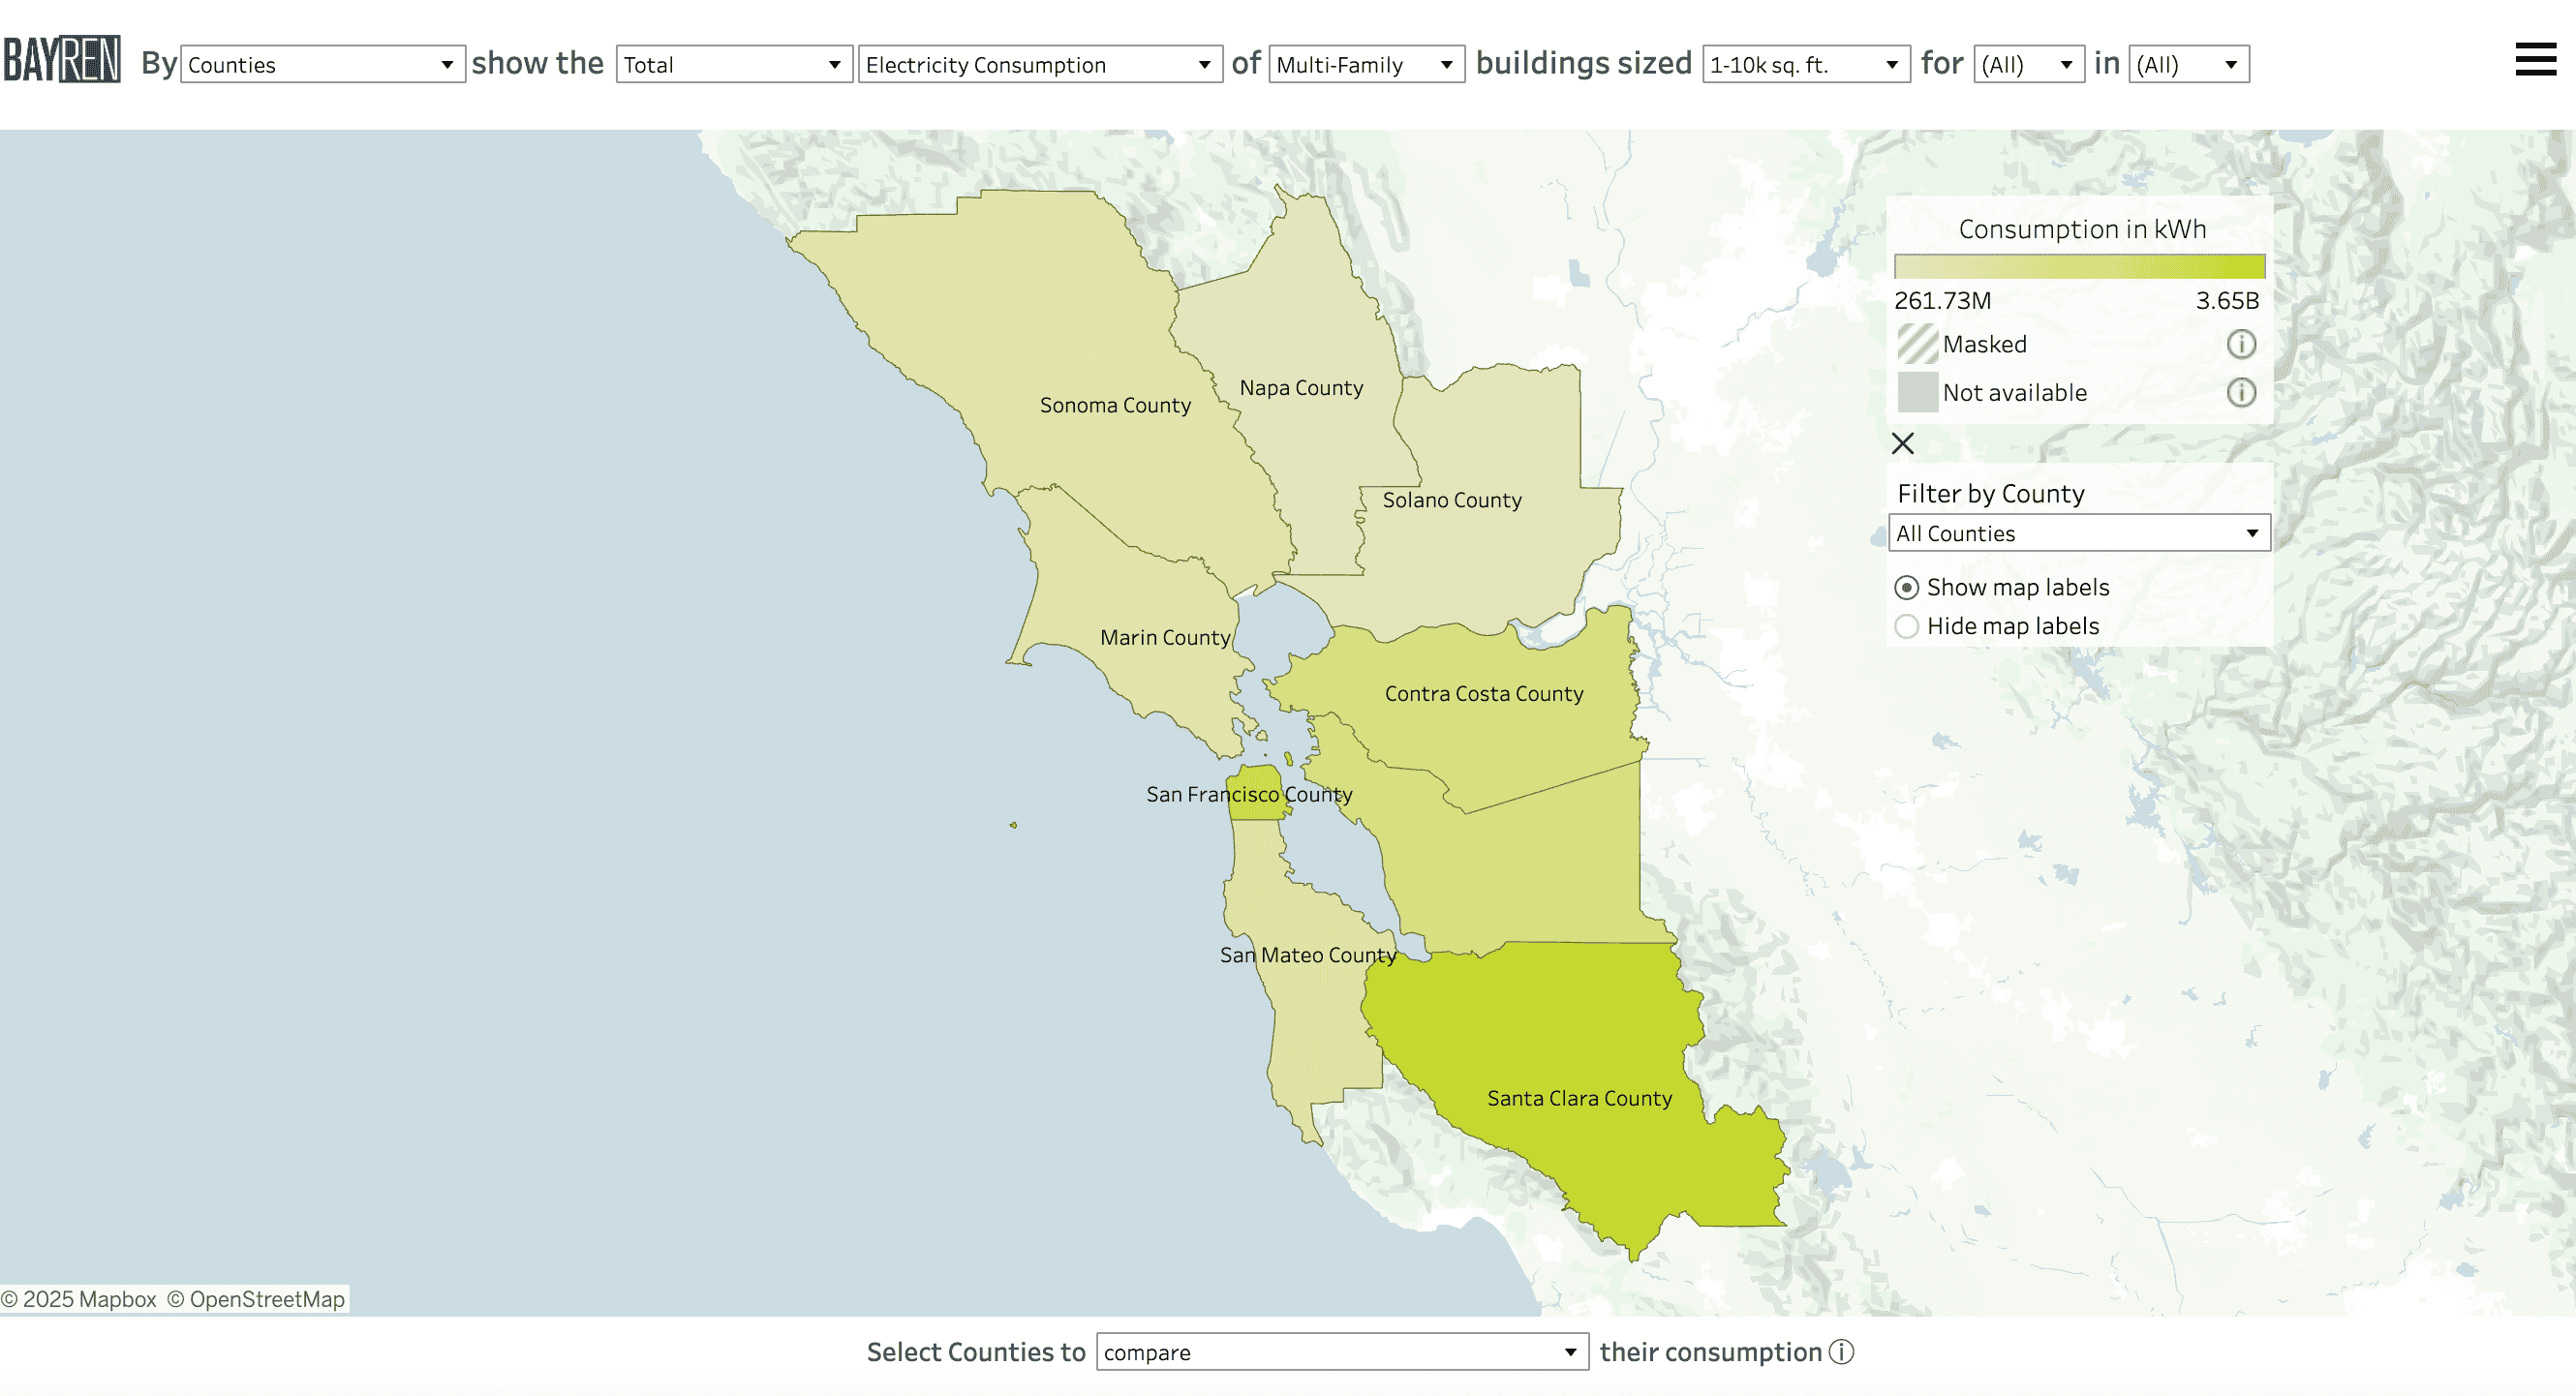The width and height of the screenshot is (2576, 1396).
Task: Open the Electricity Consumption dropdown
Action: pyautogui.click(x=1040, y=64)
